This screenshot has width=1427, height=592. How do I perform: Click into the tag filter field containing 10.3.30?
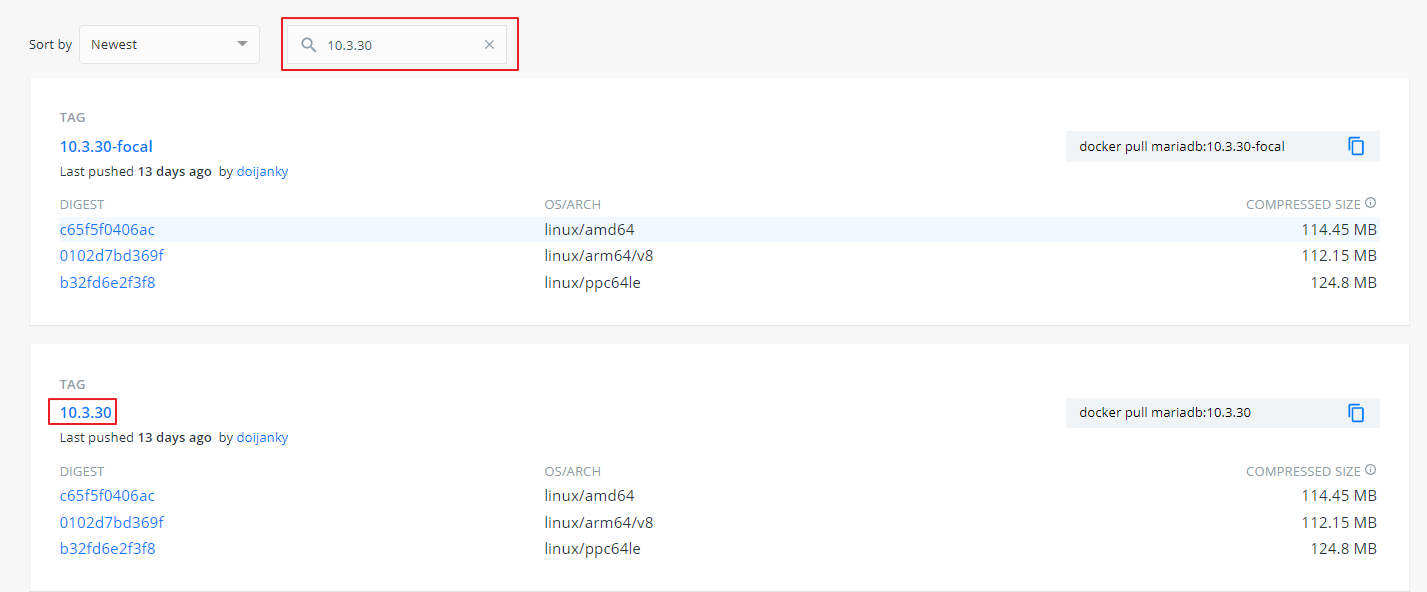pos(397,45)
